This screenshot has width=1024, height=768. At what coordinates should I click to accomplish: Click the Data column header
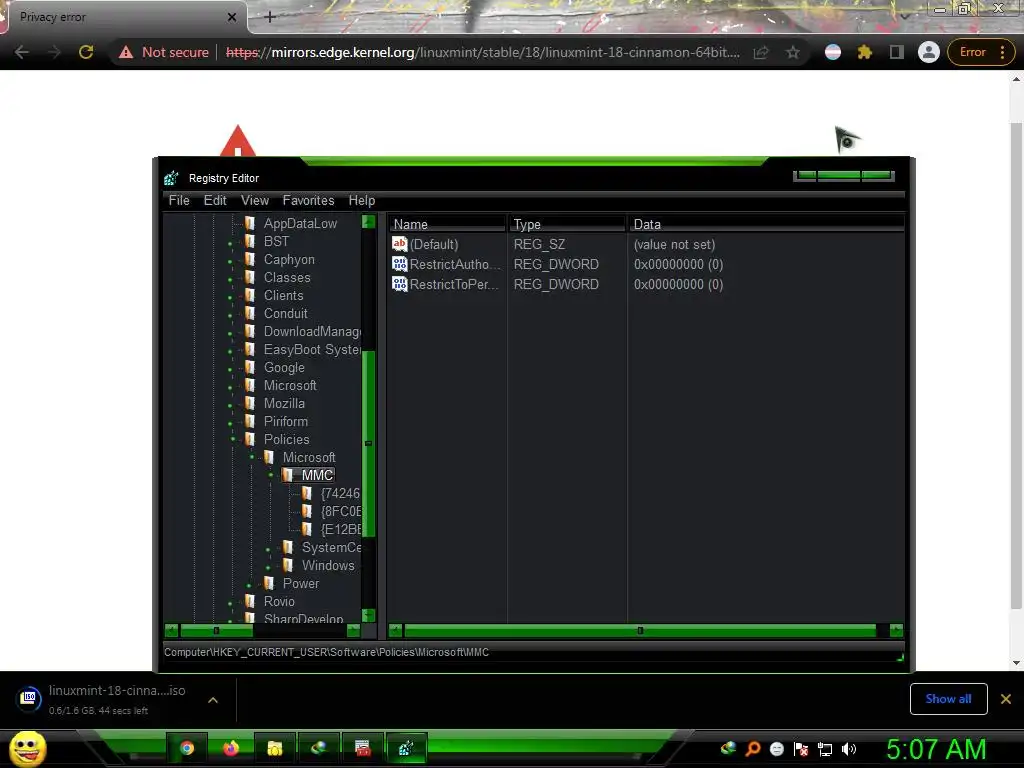tap(766, 224)
